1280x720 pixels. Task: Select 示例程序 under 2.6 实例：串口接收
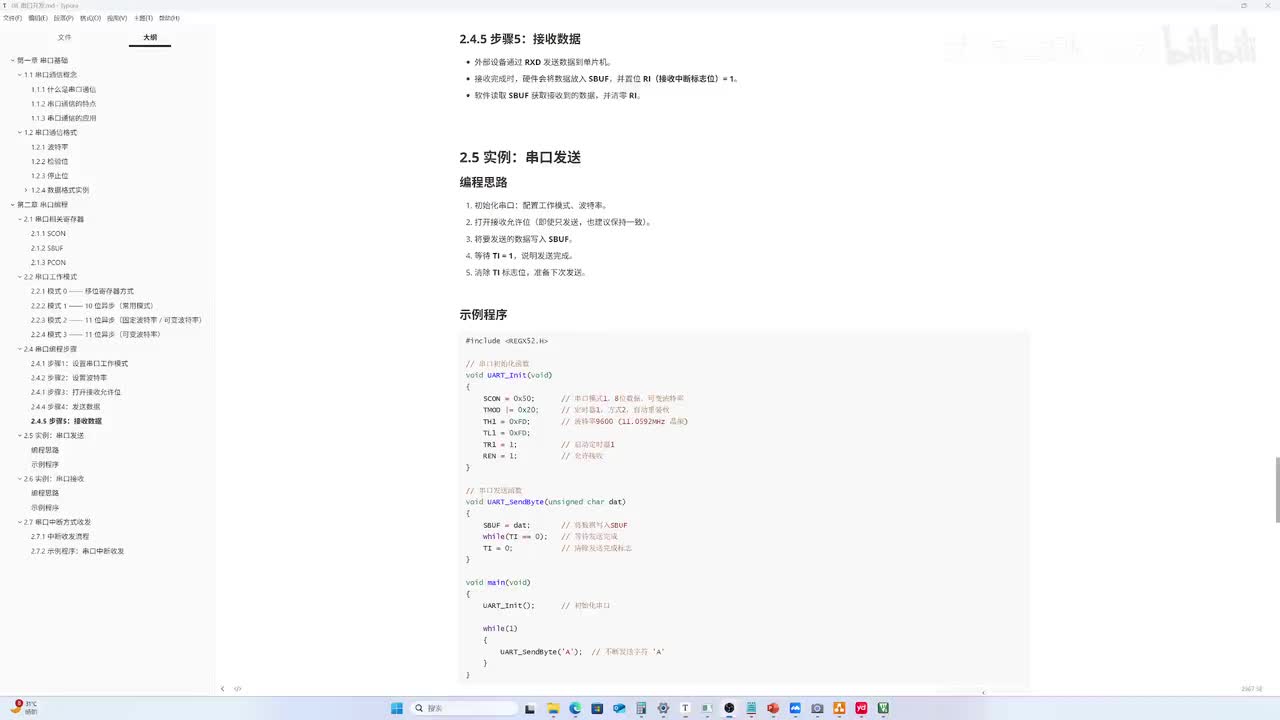point(45,507)
